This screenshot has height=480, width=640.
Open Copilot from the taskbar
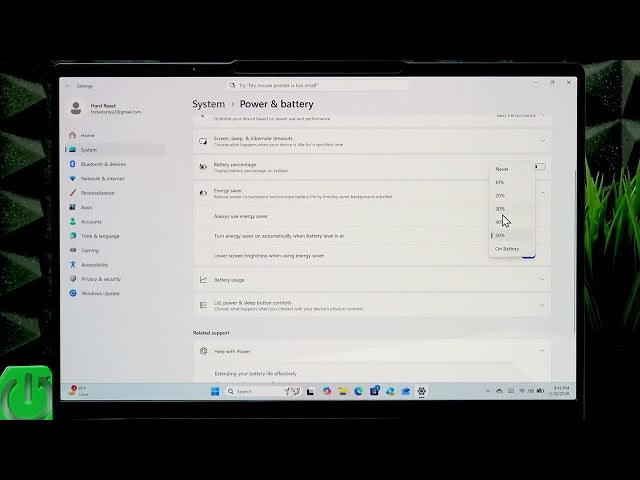click(x=327, y=391)
